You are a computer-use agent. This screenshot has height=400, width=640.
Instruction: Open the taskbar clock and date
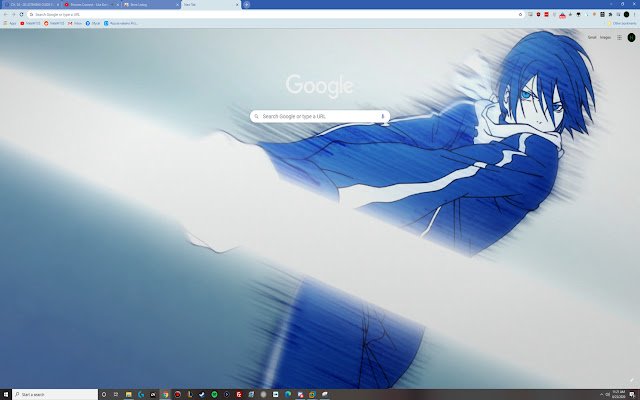(619, 394)
